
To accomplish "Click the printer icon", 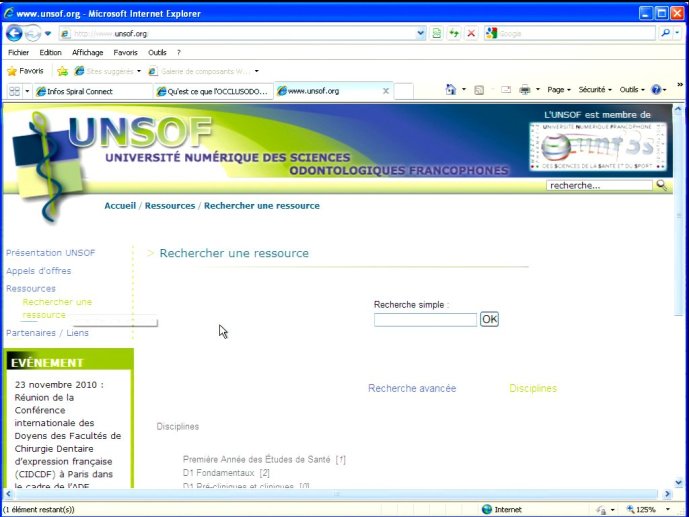I will point(525,90).
